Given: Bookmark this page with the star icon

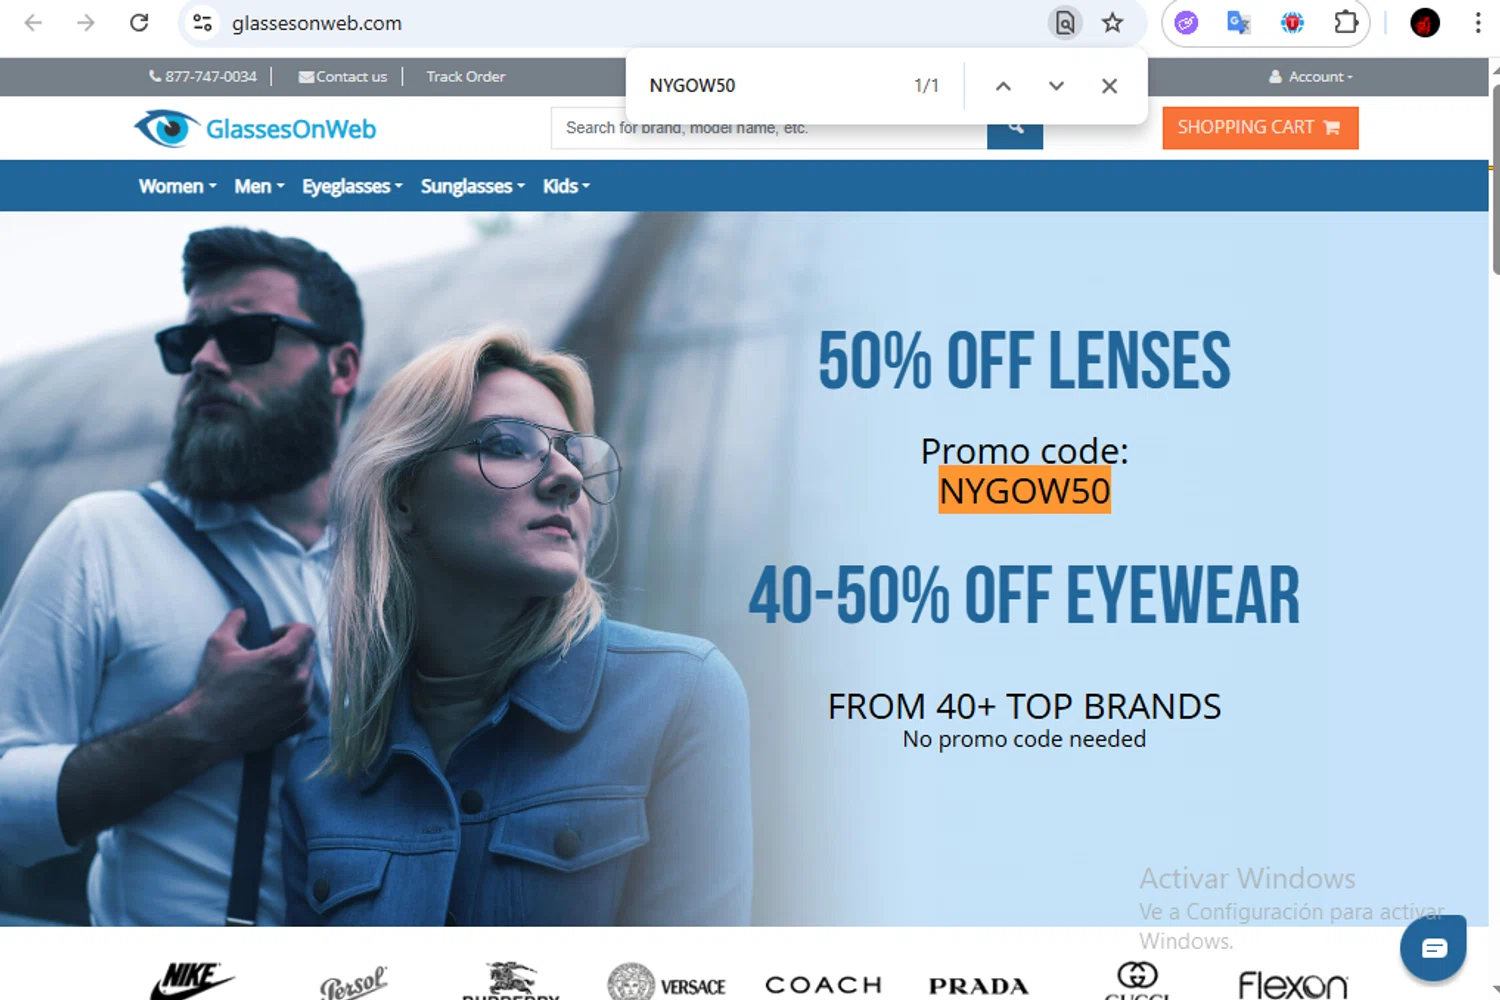Looking at the screenshot, I should pos(1112,23).
